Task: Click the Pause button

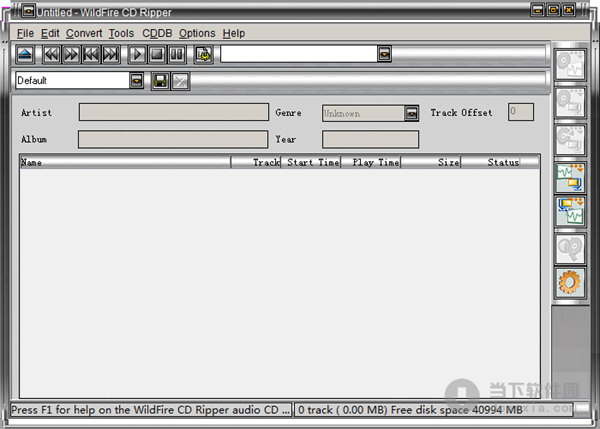Action: (x=177, y=54)
